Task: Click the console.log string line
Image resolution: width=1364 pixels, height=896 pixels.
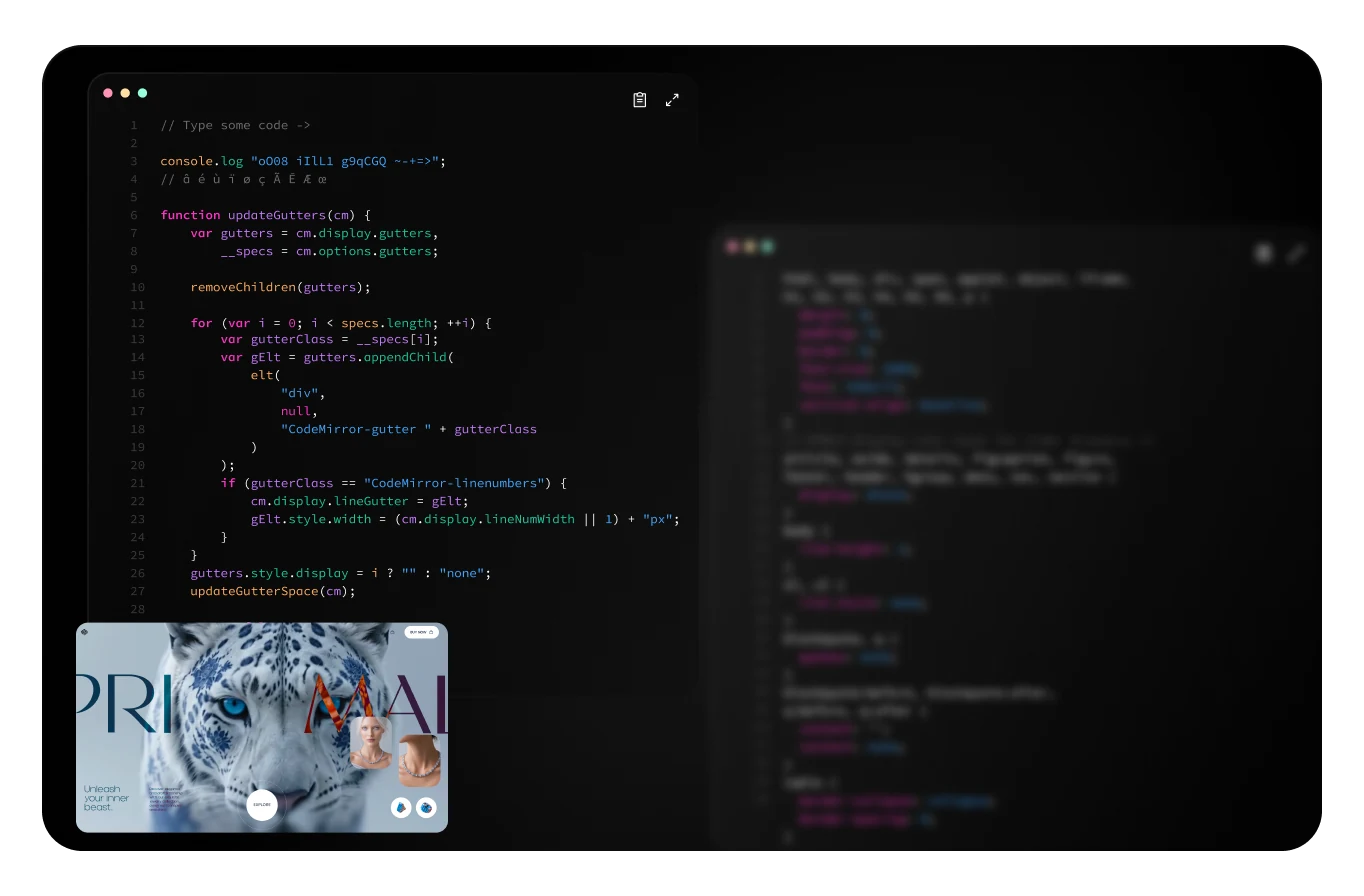Action: tap(303, 161)
